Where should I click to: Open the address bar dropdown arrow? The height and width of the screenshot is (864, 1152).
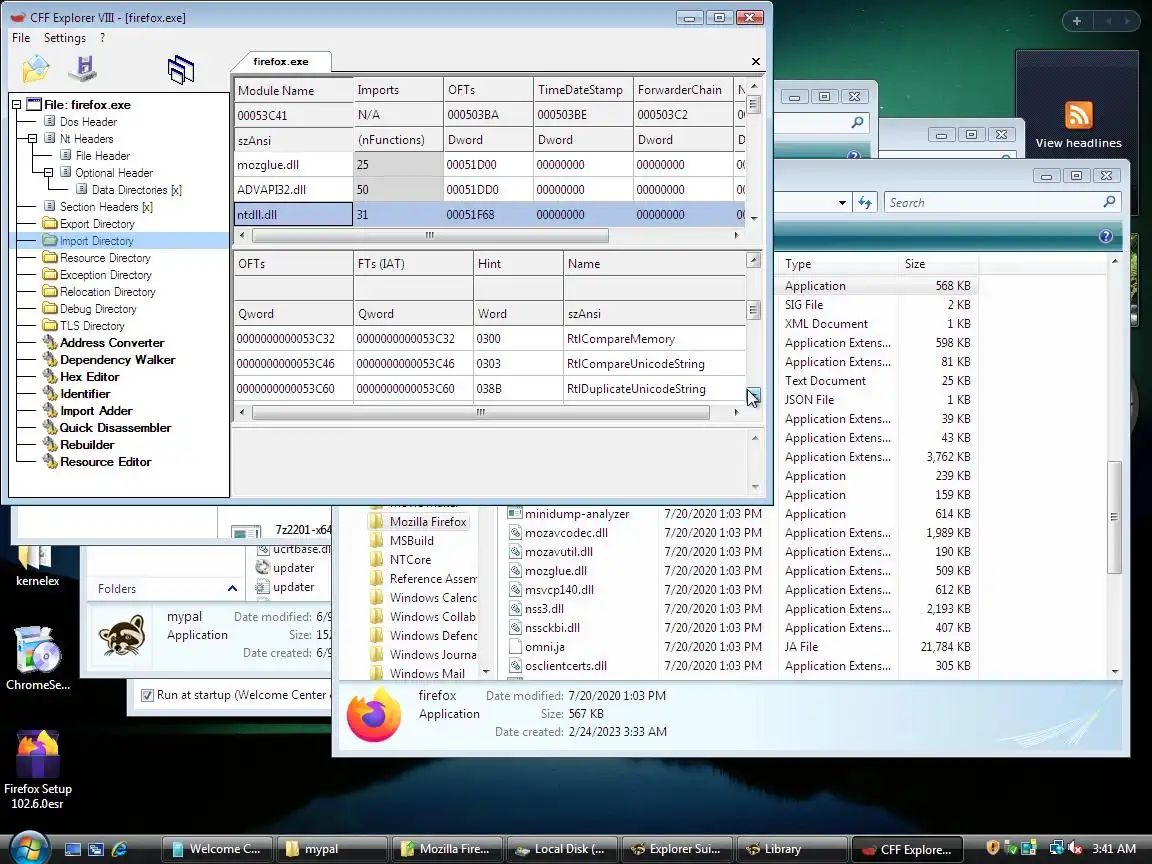[842, 203]
